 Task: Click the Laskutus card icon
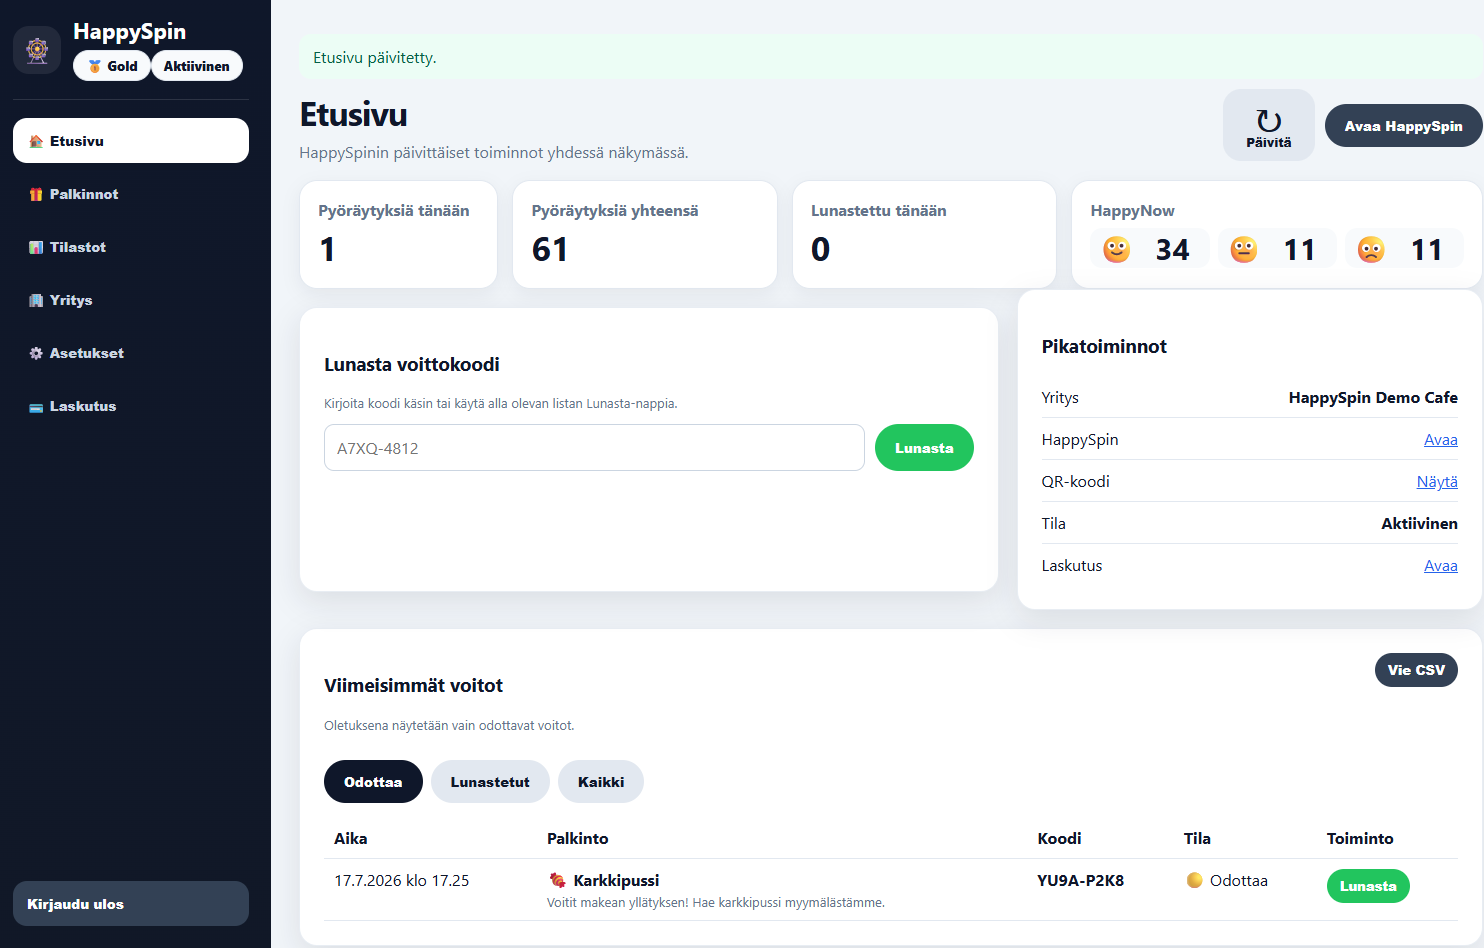pyautogui.click(x=36, y=407)
